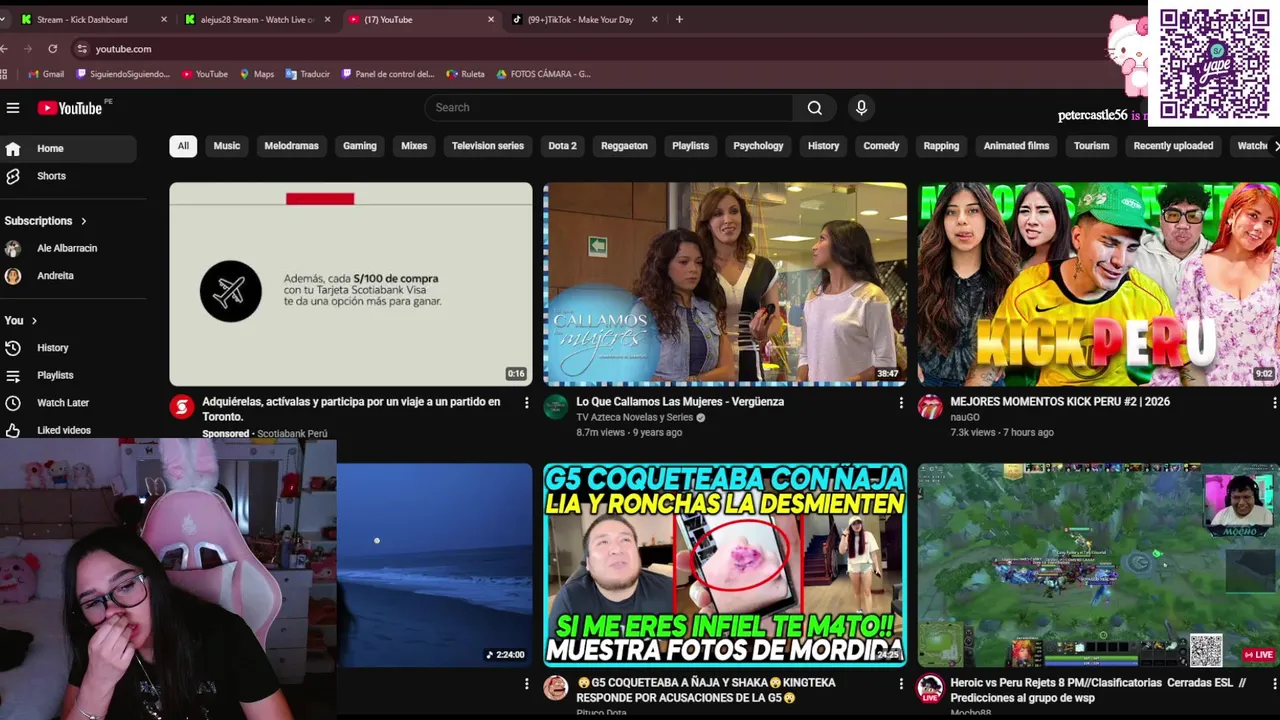Open Home in the sidebar
The image size is (1280, 720).
(68, 149)
